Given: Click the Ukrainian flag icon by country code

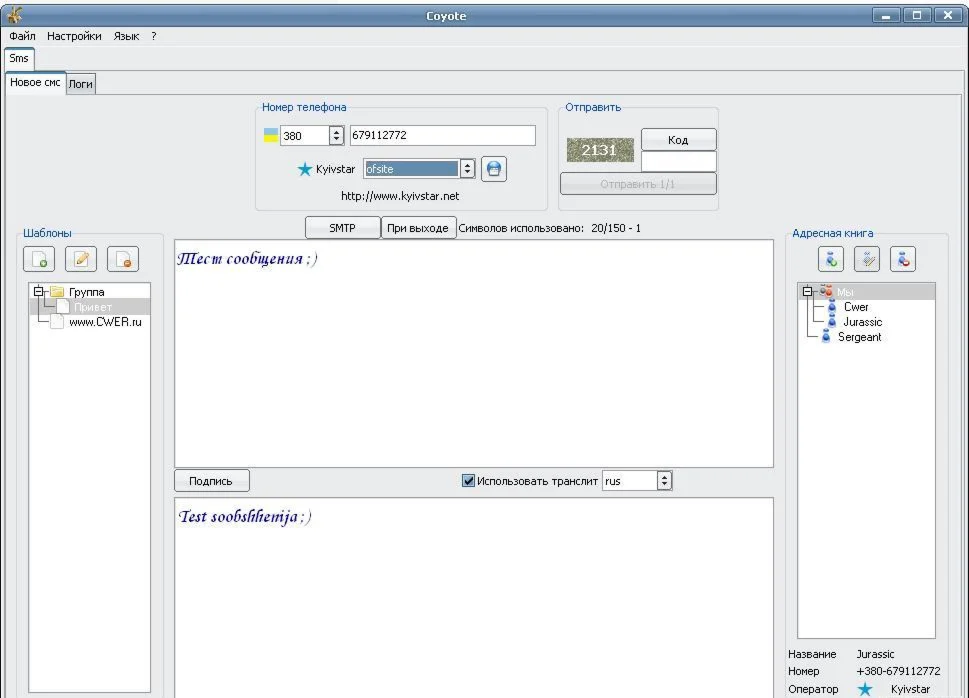Looking at the screenshot, I should pyautogui.click(x=271, y=135).
